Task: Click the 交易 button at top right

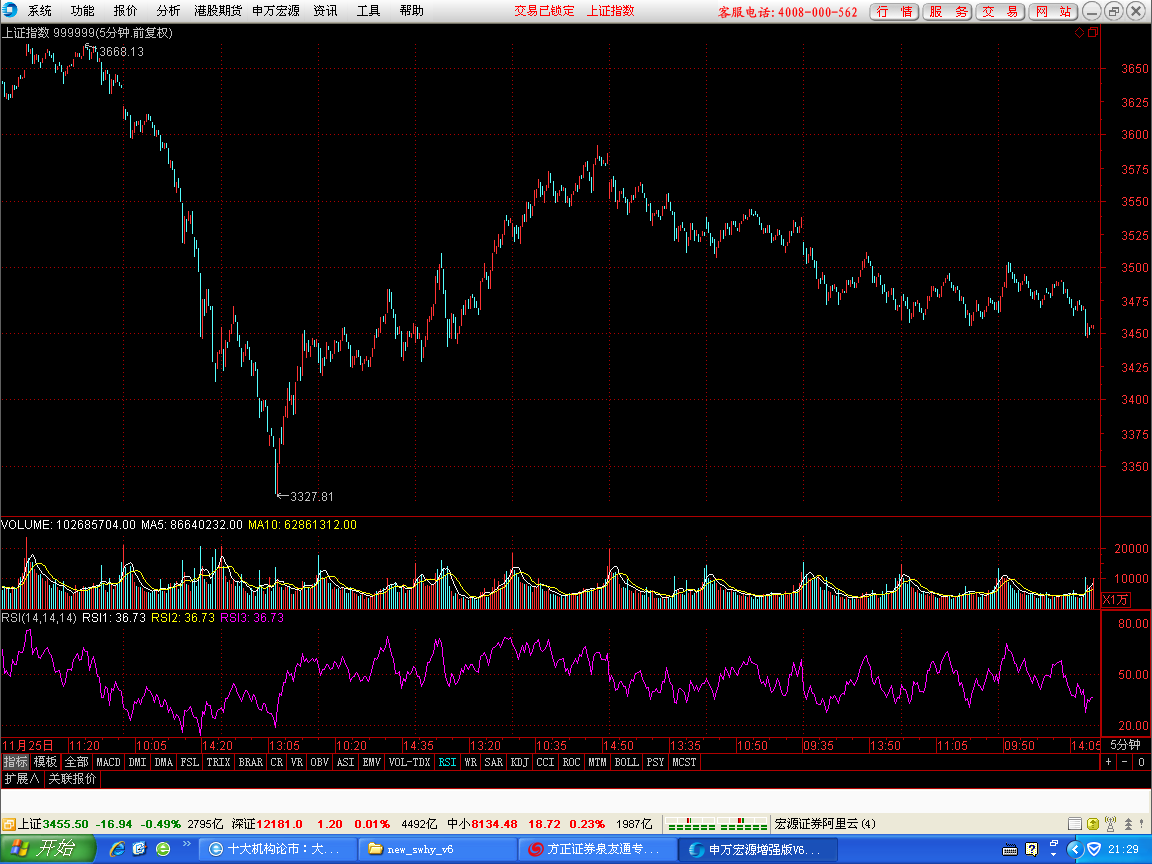Action: point(1000,12)
